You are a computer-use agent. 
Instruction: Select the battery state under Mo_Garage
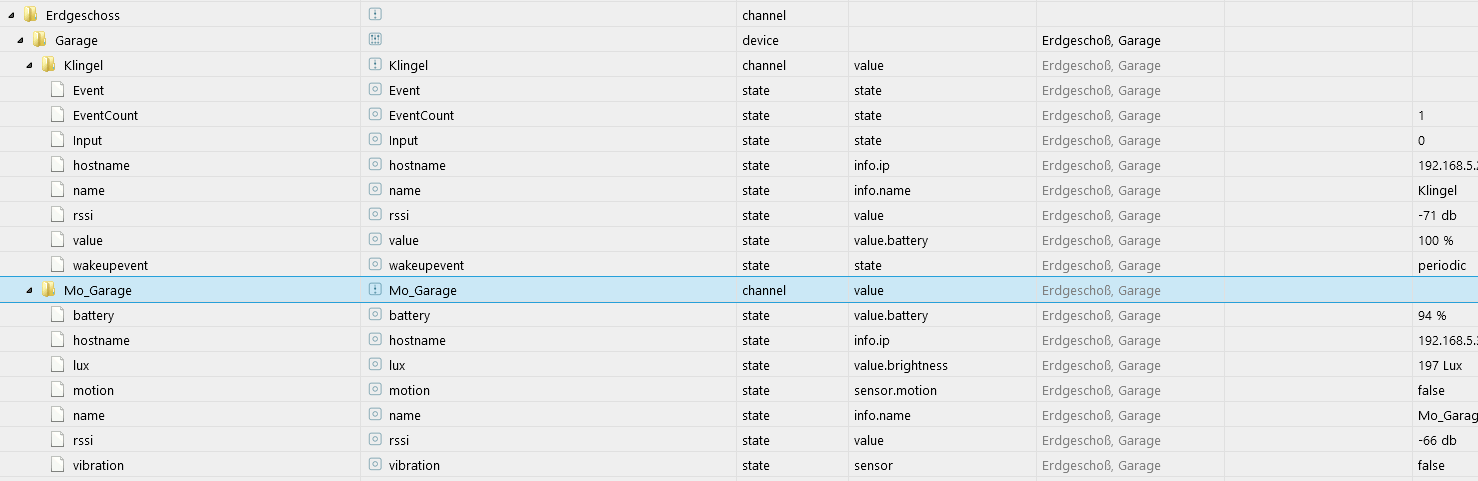(93, 315)
